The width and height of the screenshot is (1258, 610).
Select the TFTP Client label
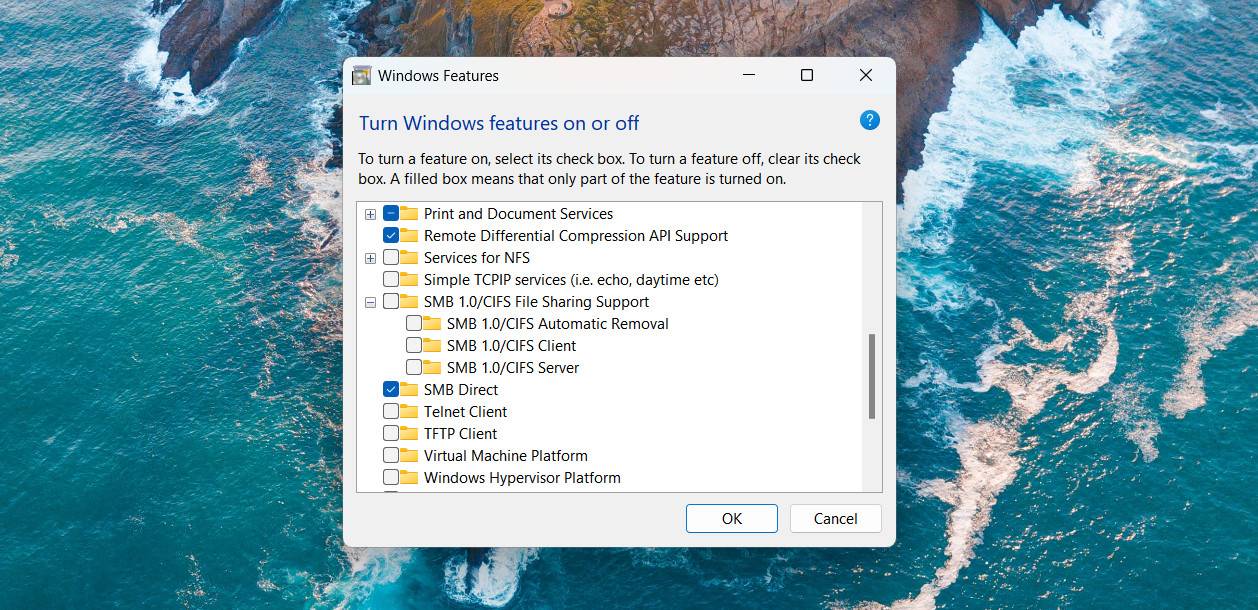pyautogui.click(x=460, y=433)
